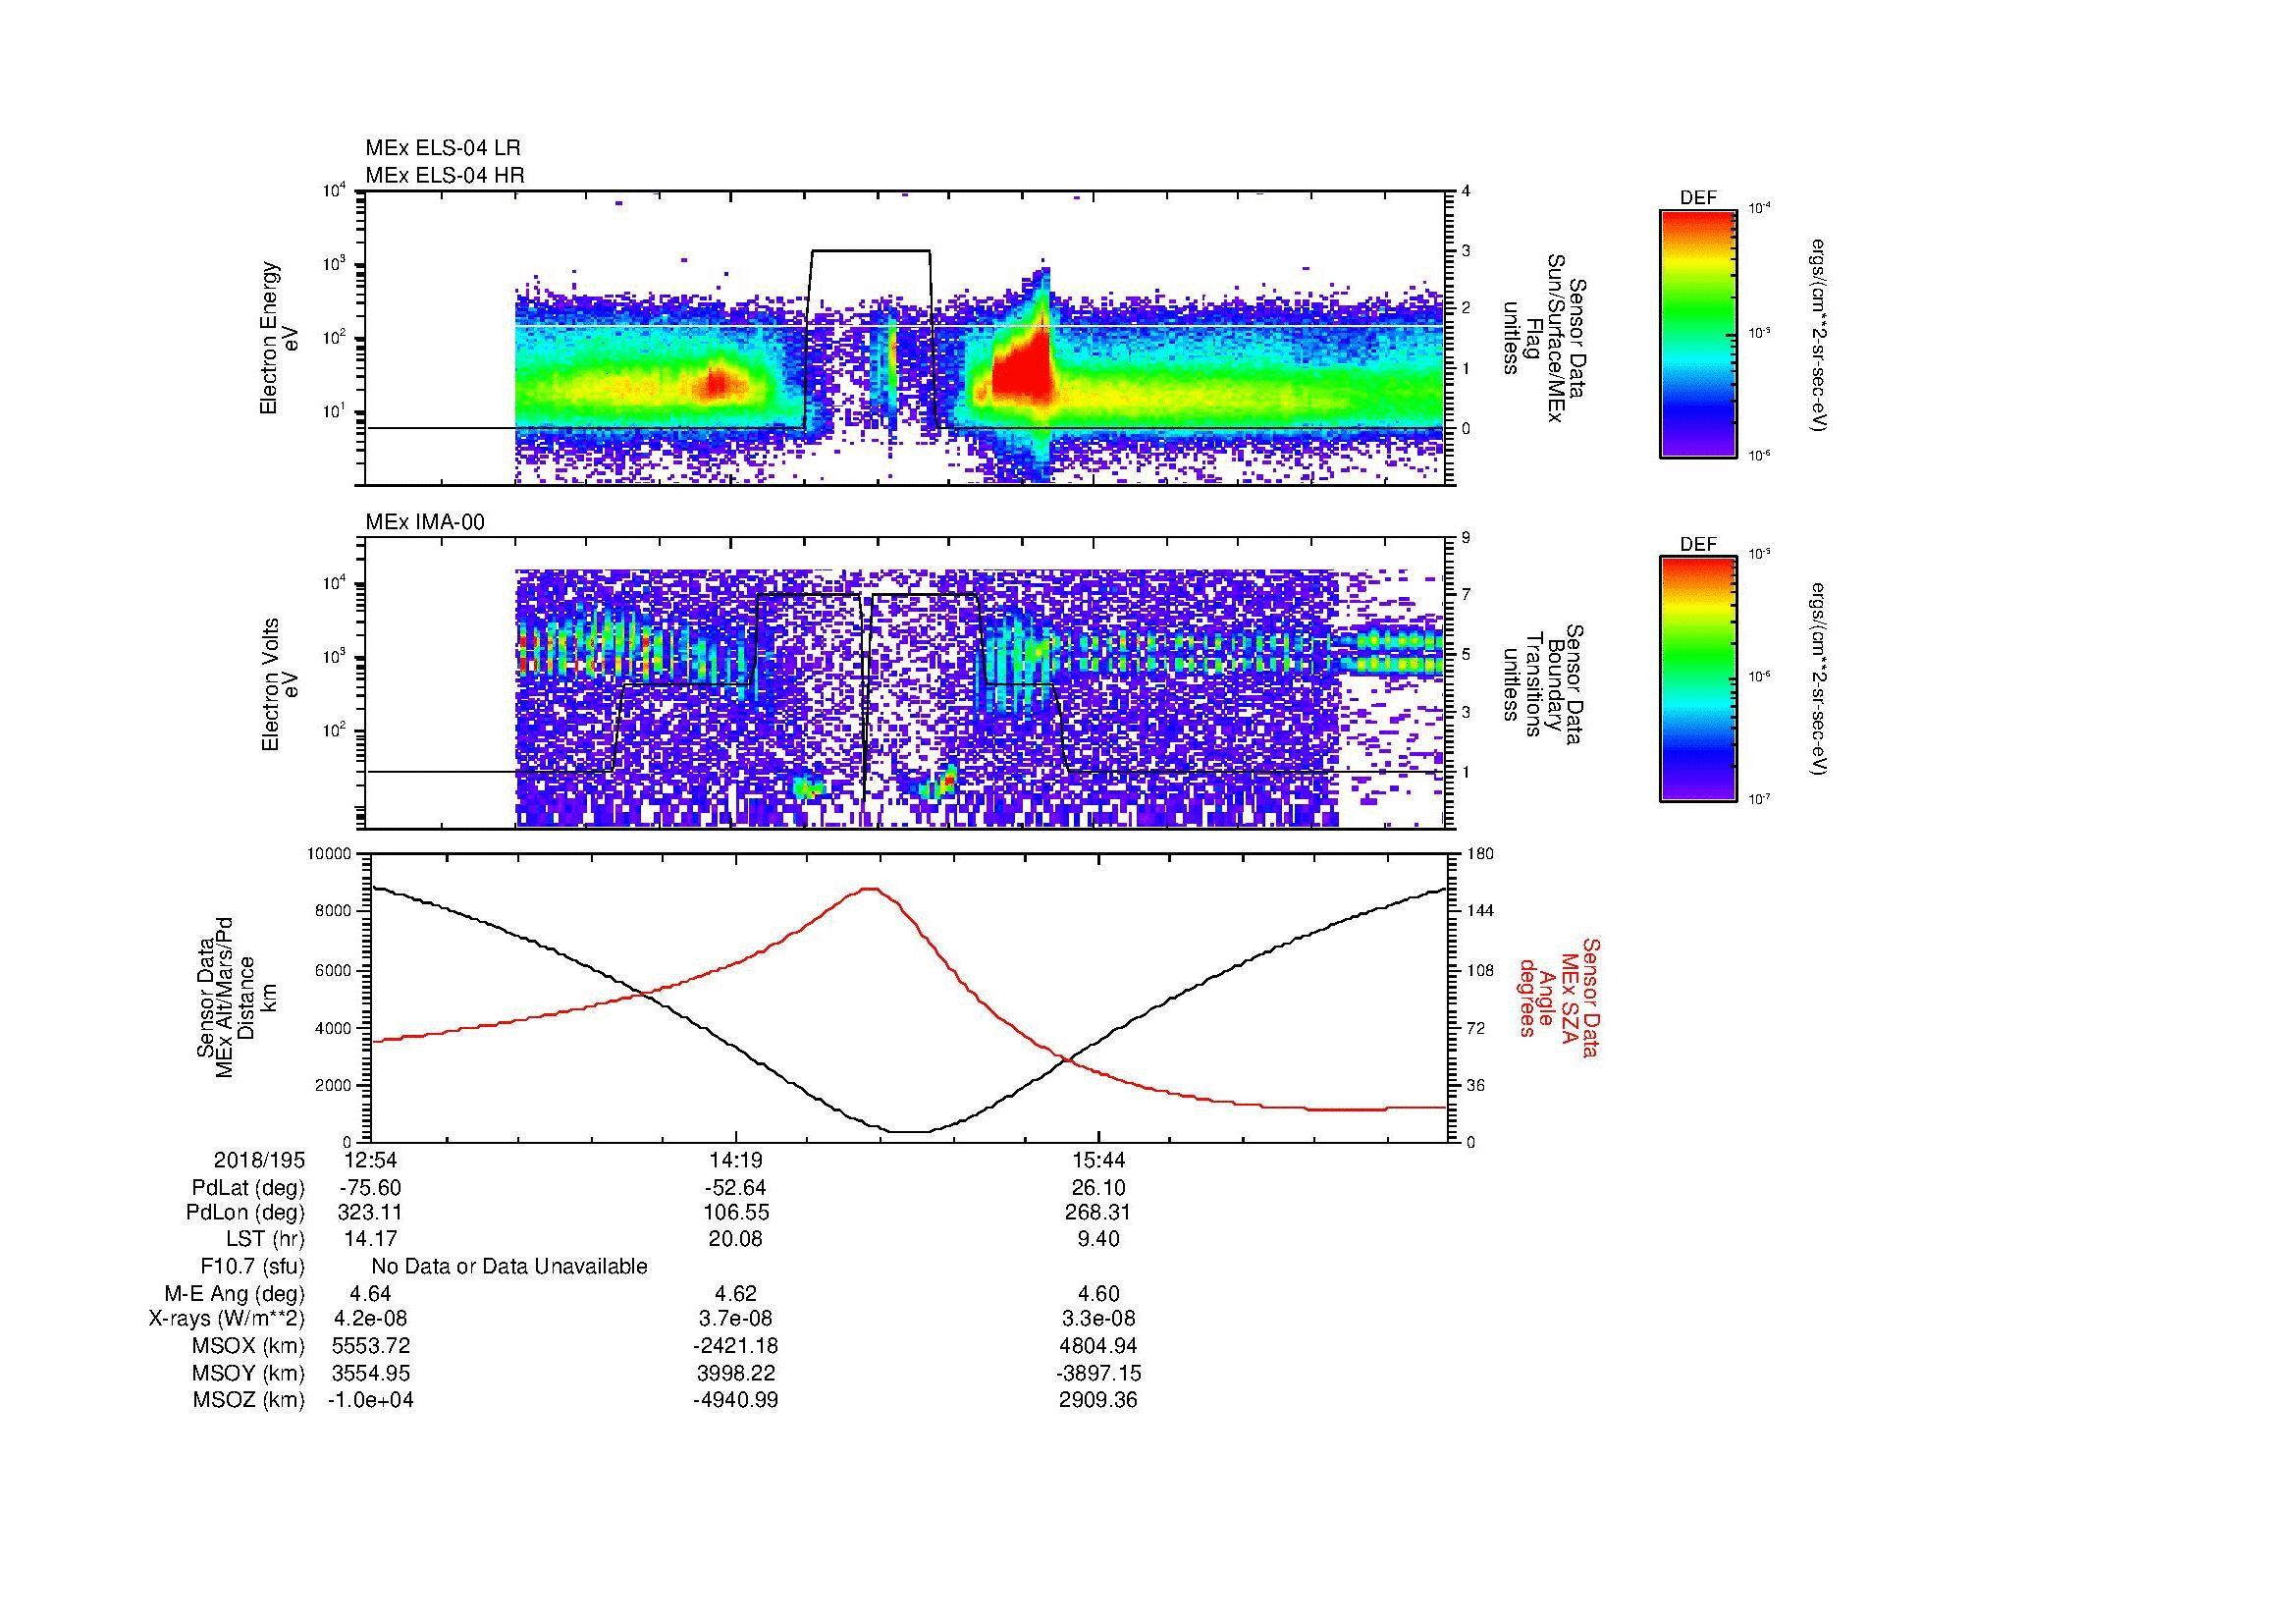Click the PdLon value 106.55
The width and height of the screenshot is (2296, 1623).
click(736, 1213)
